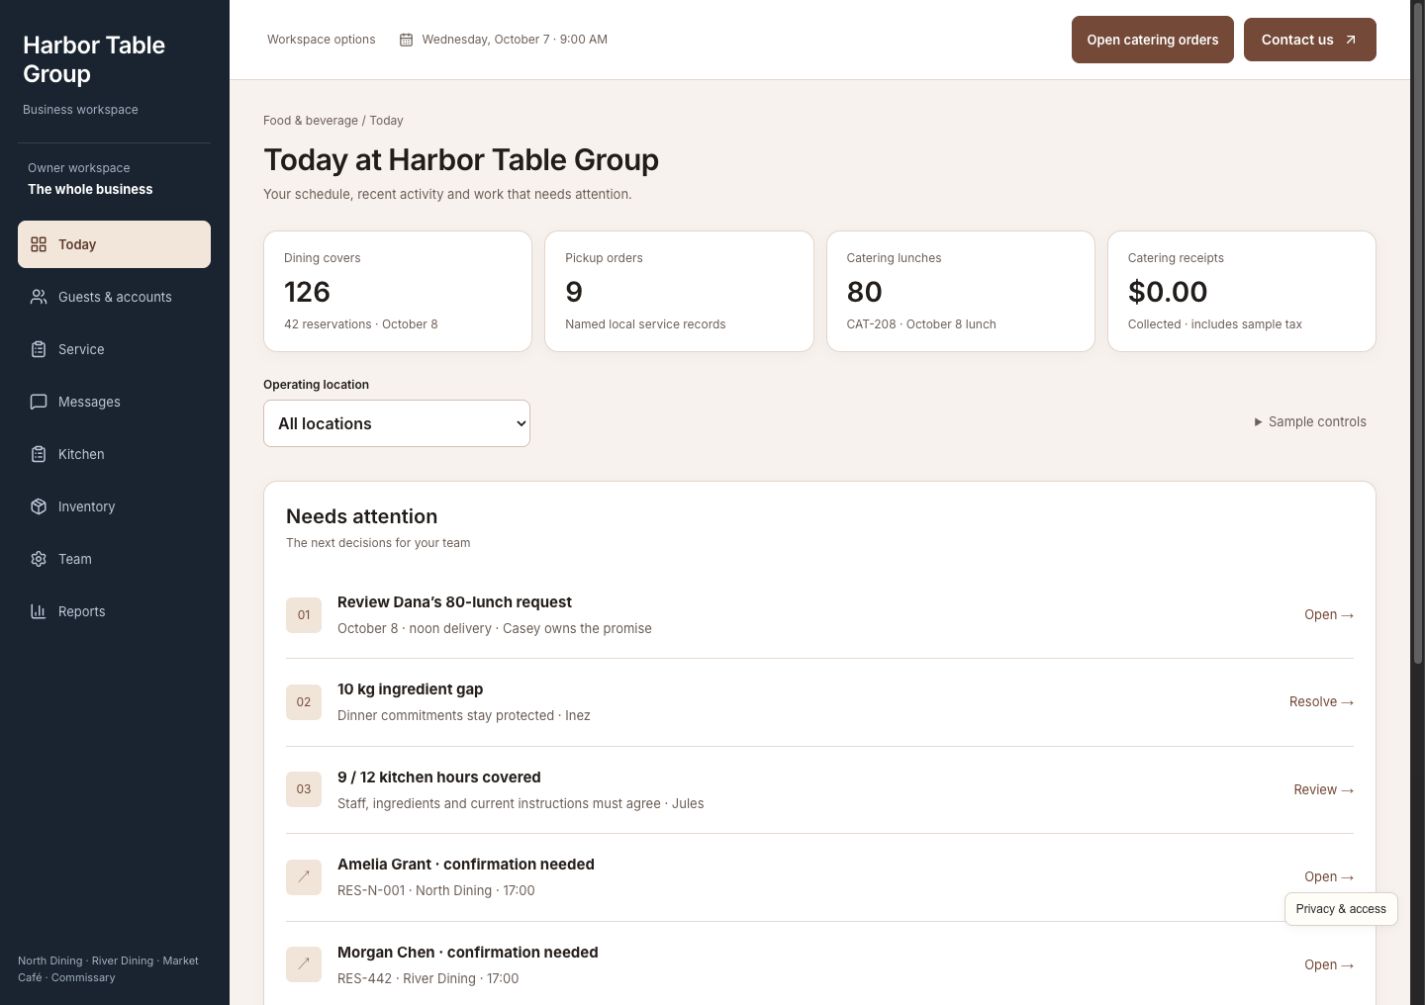Click Open catering orders button
1425x1005 pixels.
point(1153,40)
